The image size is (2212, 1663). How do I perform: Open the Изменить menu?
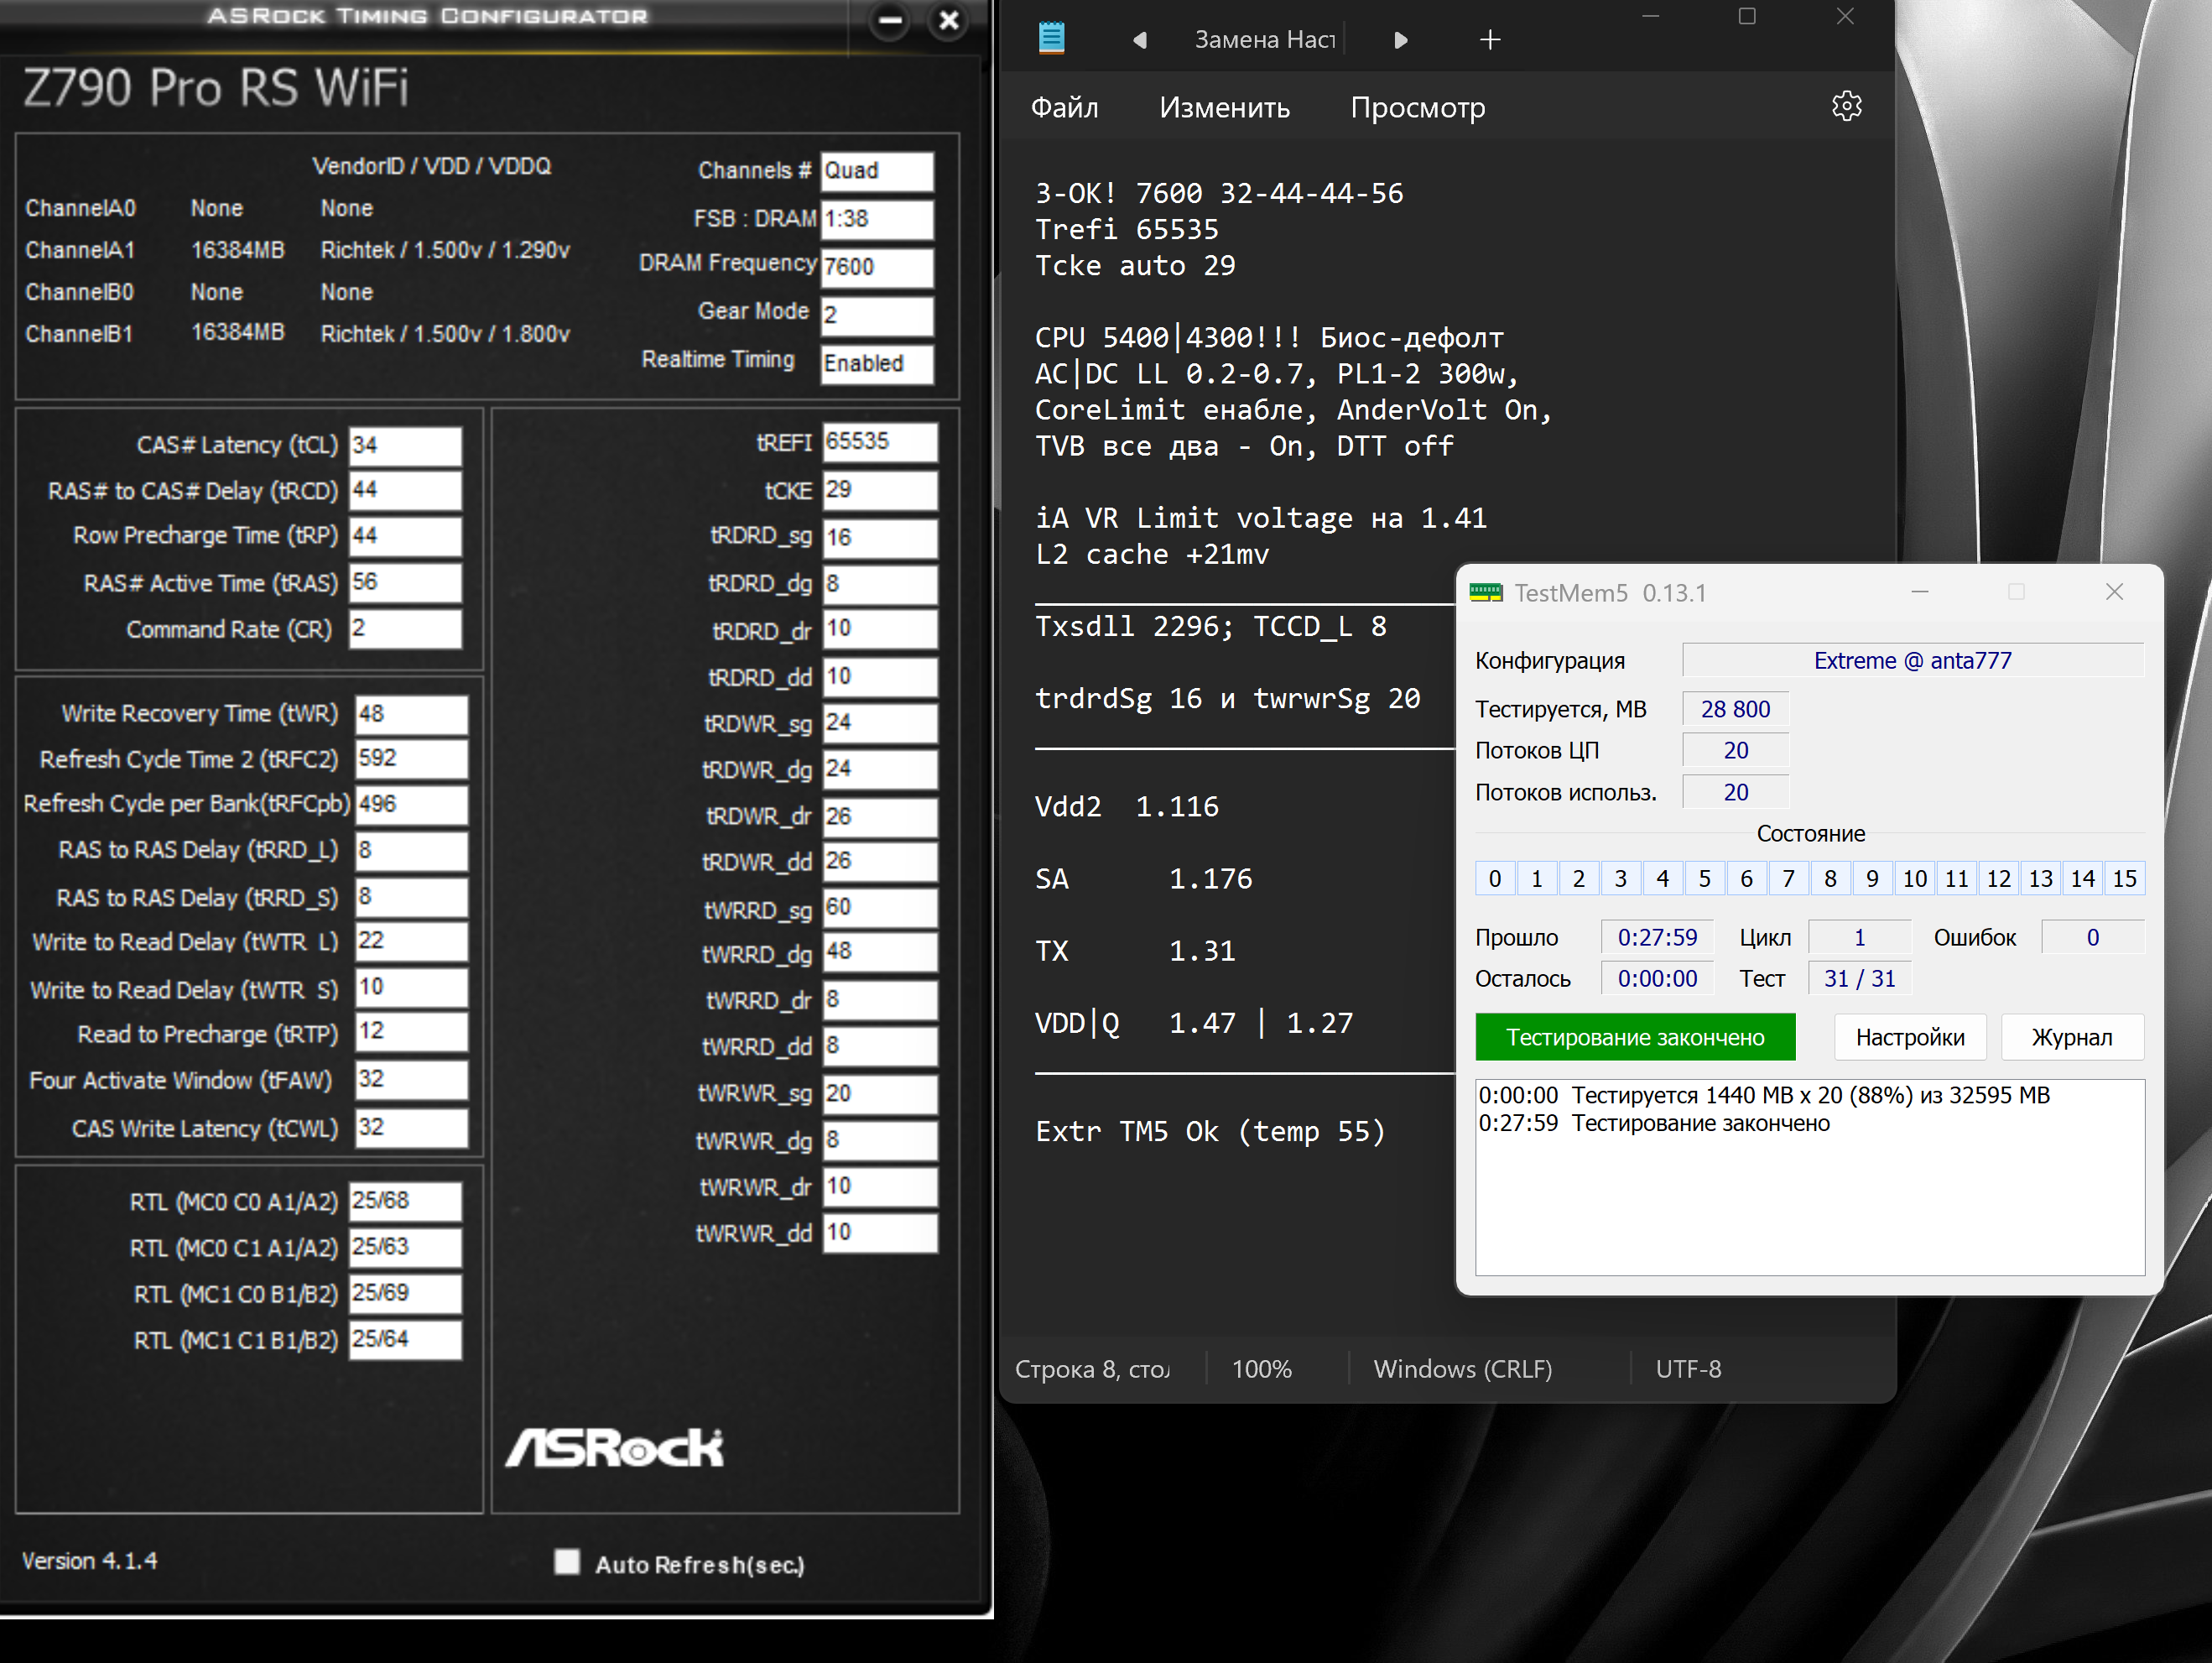1224,107
